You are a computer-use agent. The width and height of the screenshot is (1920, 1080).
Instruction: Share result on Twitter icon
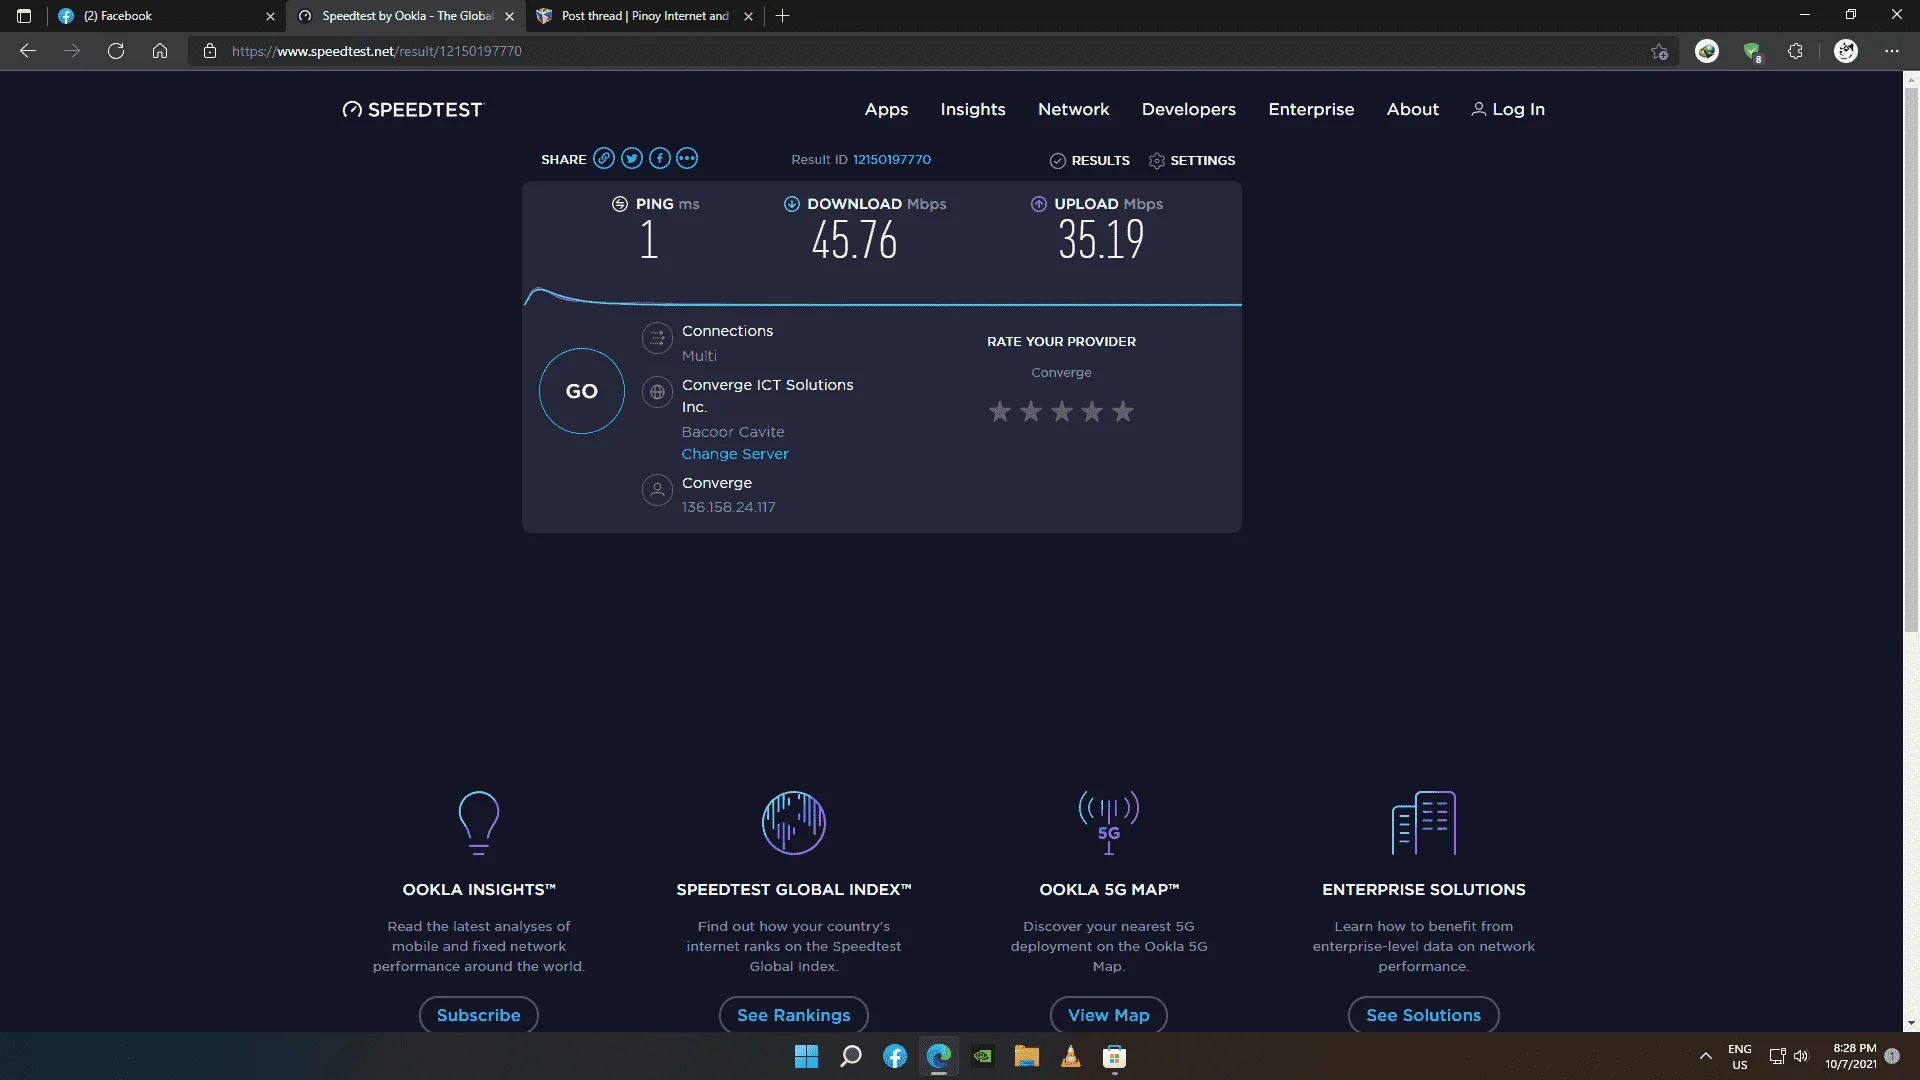(x=631, y=158)
